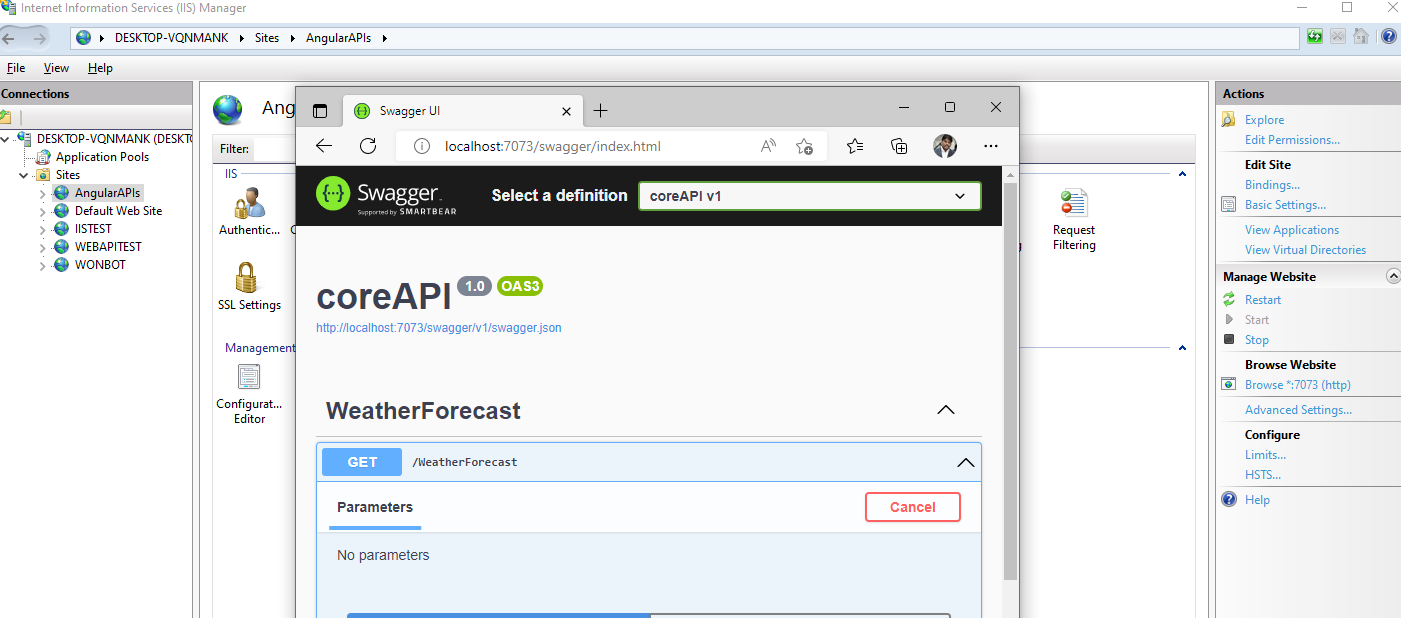Screen dimensions: 1401x618
Task: Open Advanced Settings action link
Action: tap(1298, 410)
